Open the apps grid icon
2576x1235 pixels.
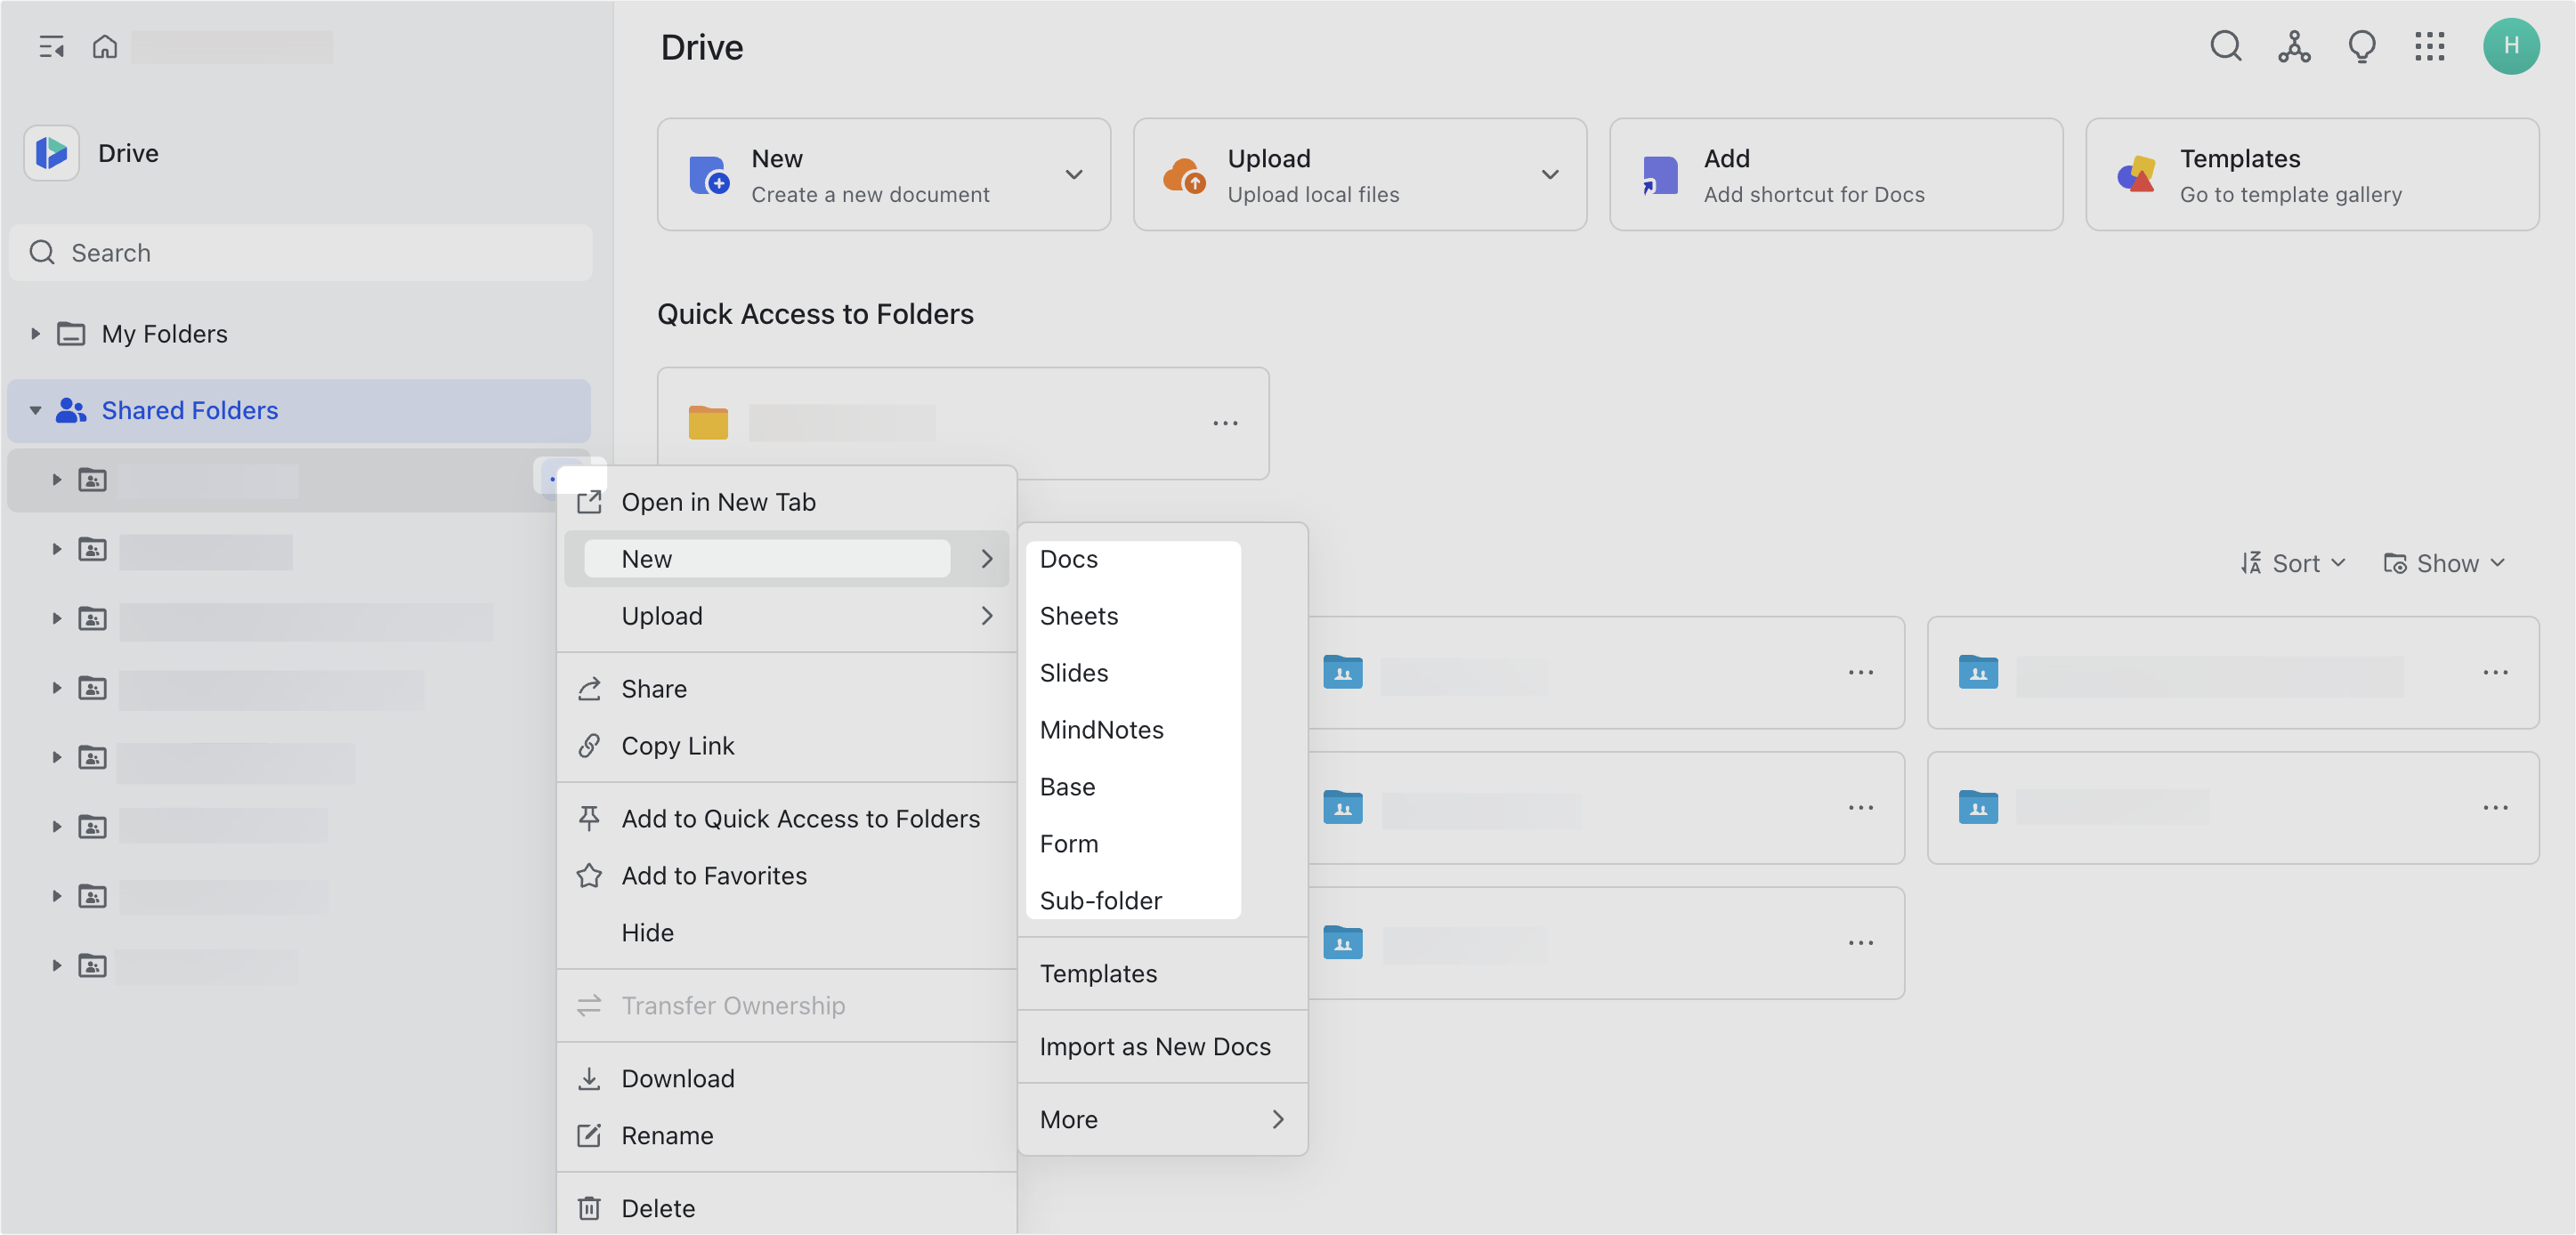point(2429,46)
